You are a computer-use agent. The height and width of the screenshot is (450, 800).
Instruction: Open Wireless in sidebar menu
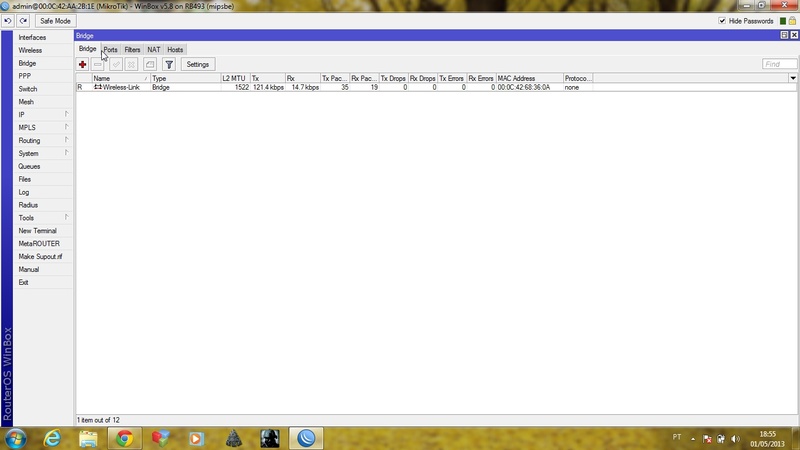43,51
